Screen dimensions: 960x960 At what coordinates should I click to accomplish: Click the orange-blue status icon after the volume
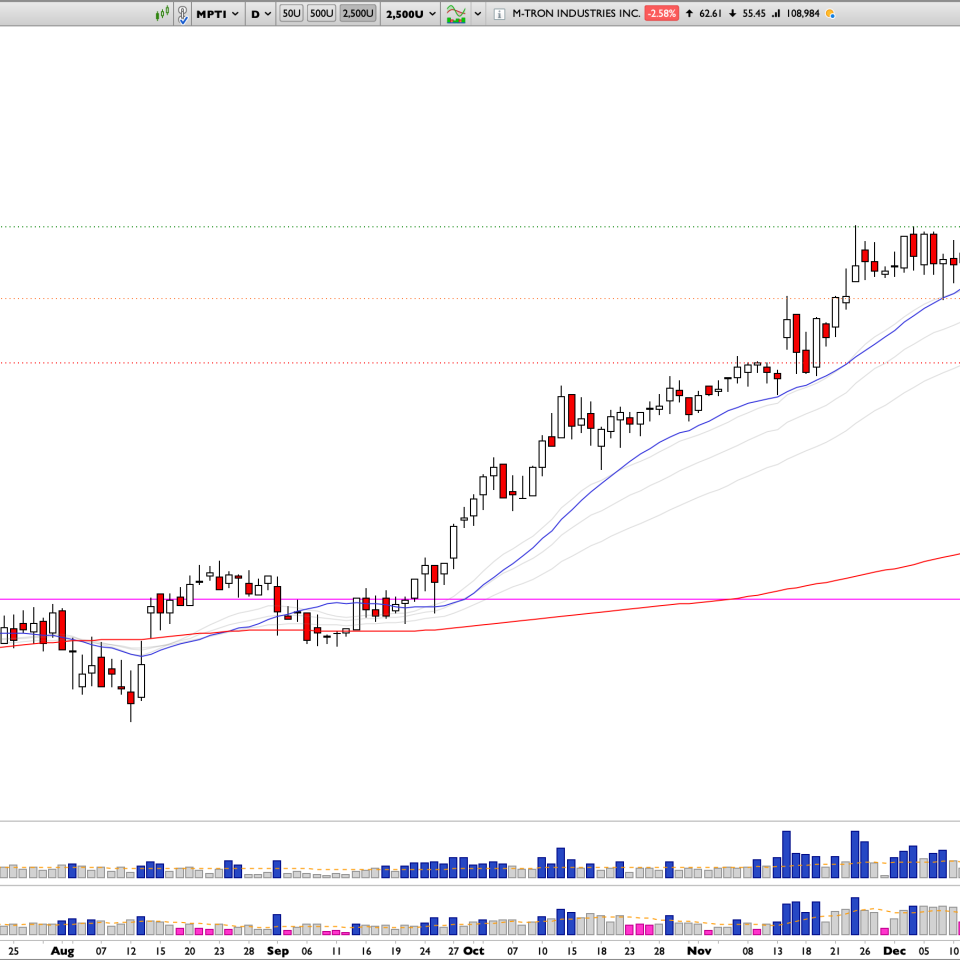click(x=830, y=13)
